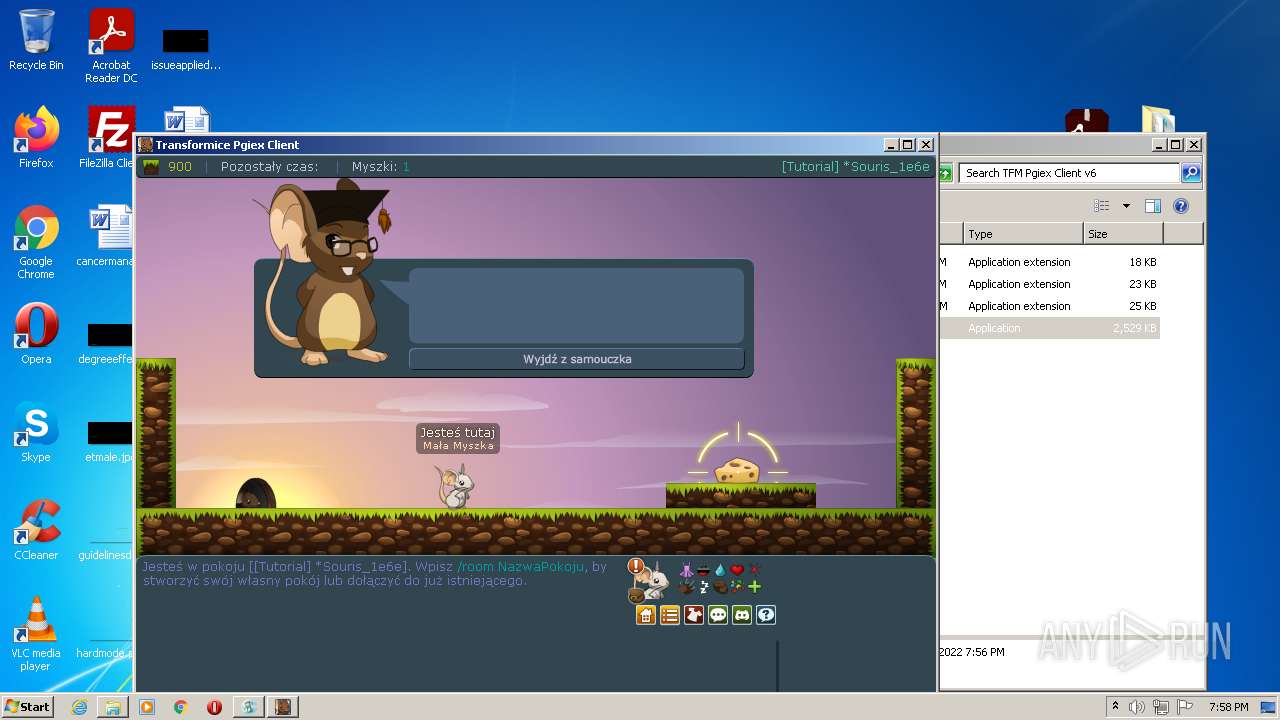The image size is (1280, 720).
Task: Open Opera from the taskbar
Action: 214,707
